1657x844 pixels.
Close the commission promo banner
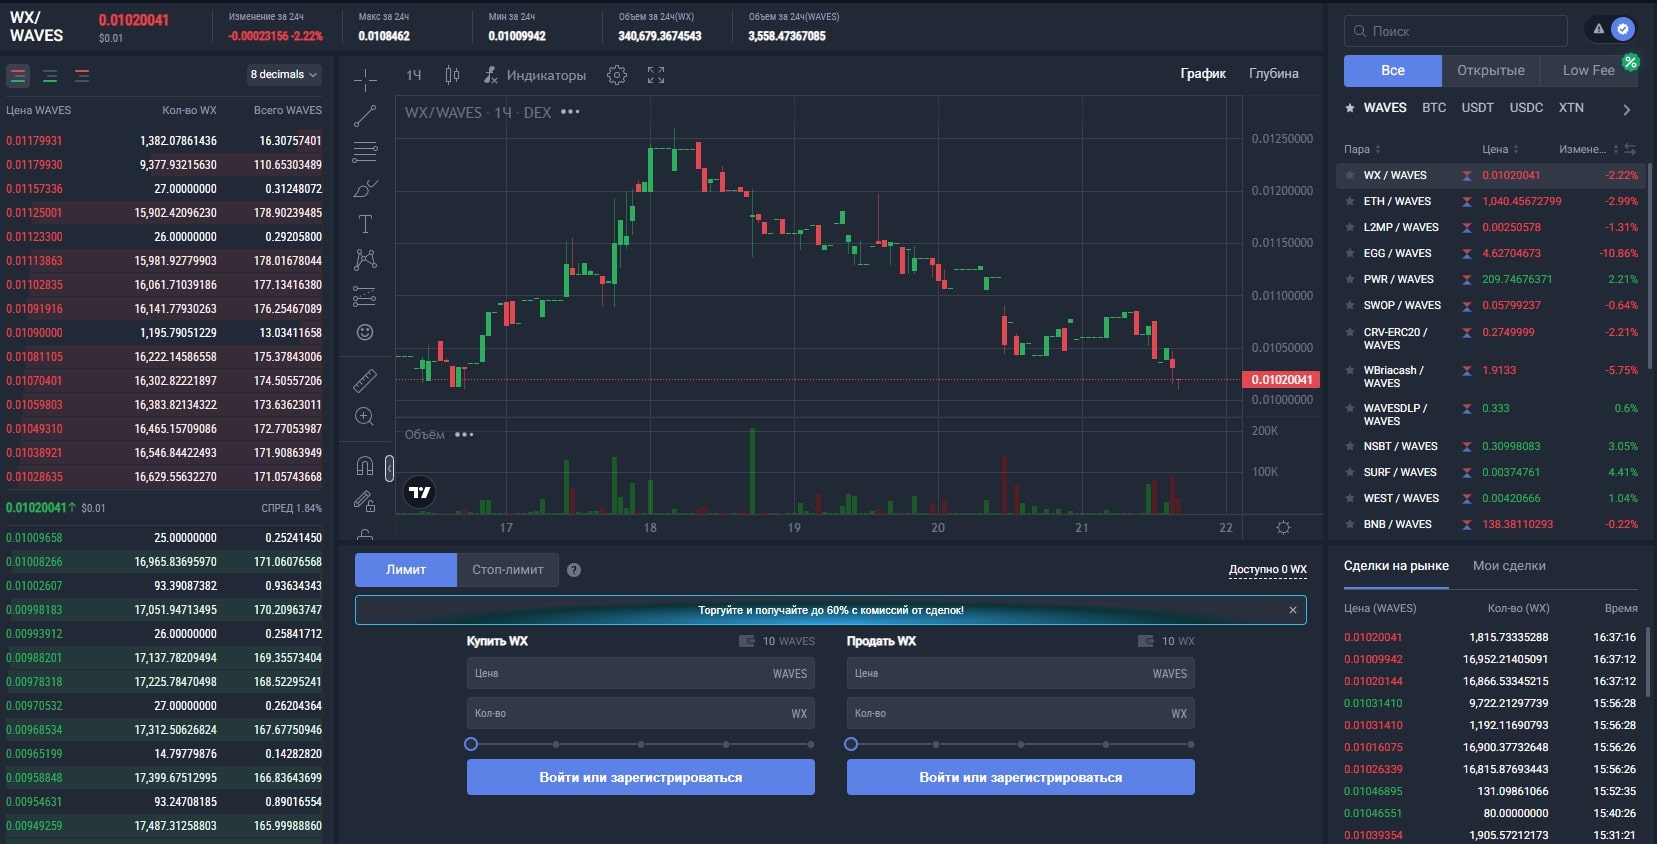point(1293,610)
